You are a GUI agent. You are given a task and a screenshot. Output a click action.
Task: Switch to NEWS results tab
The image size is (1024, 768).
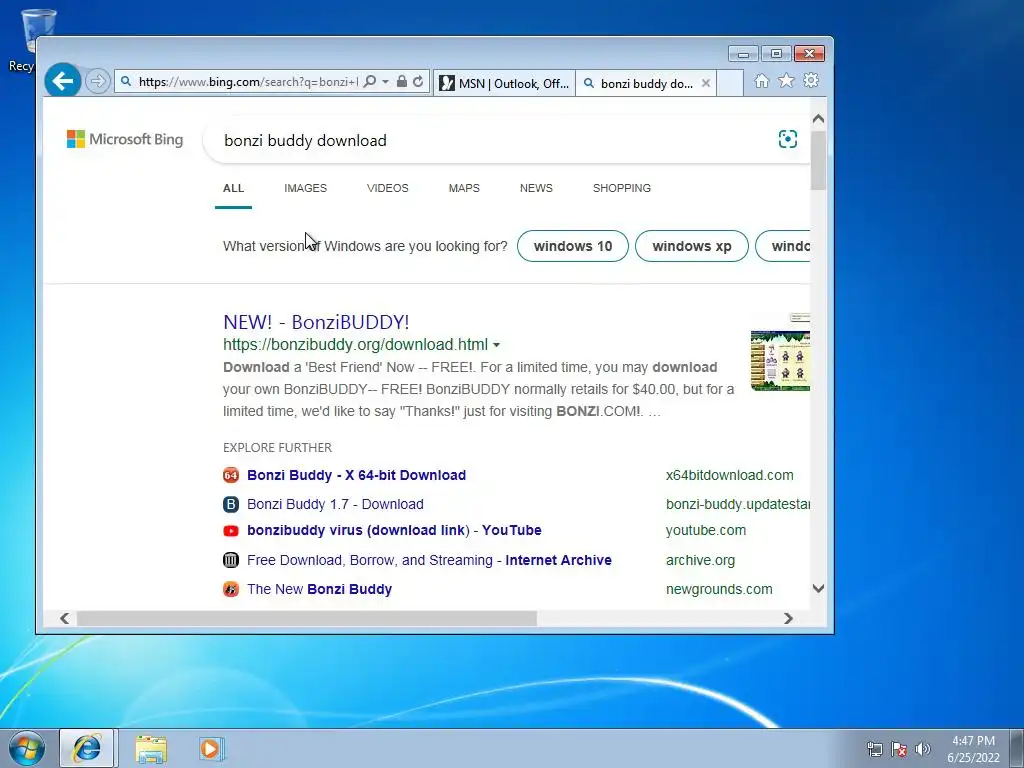coord(536,188)
